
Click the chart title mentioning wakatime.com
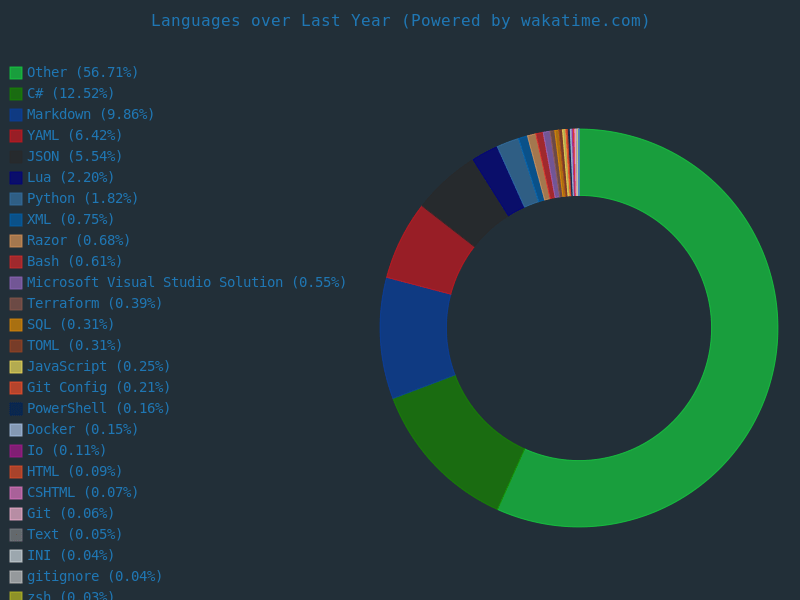pos(400,21)
